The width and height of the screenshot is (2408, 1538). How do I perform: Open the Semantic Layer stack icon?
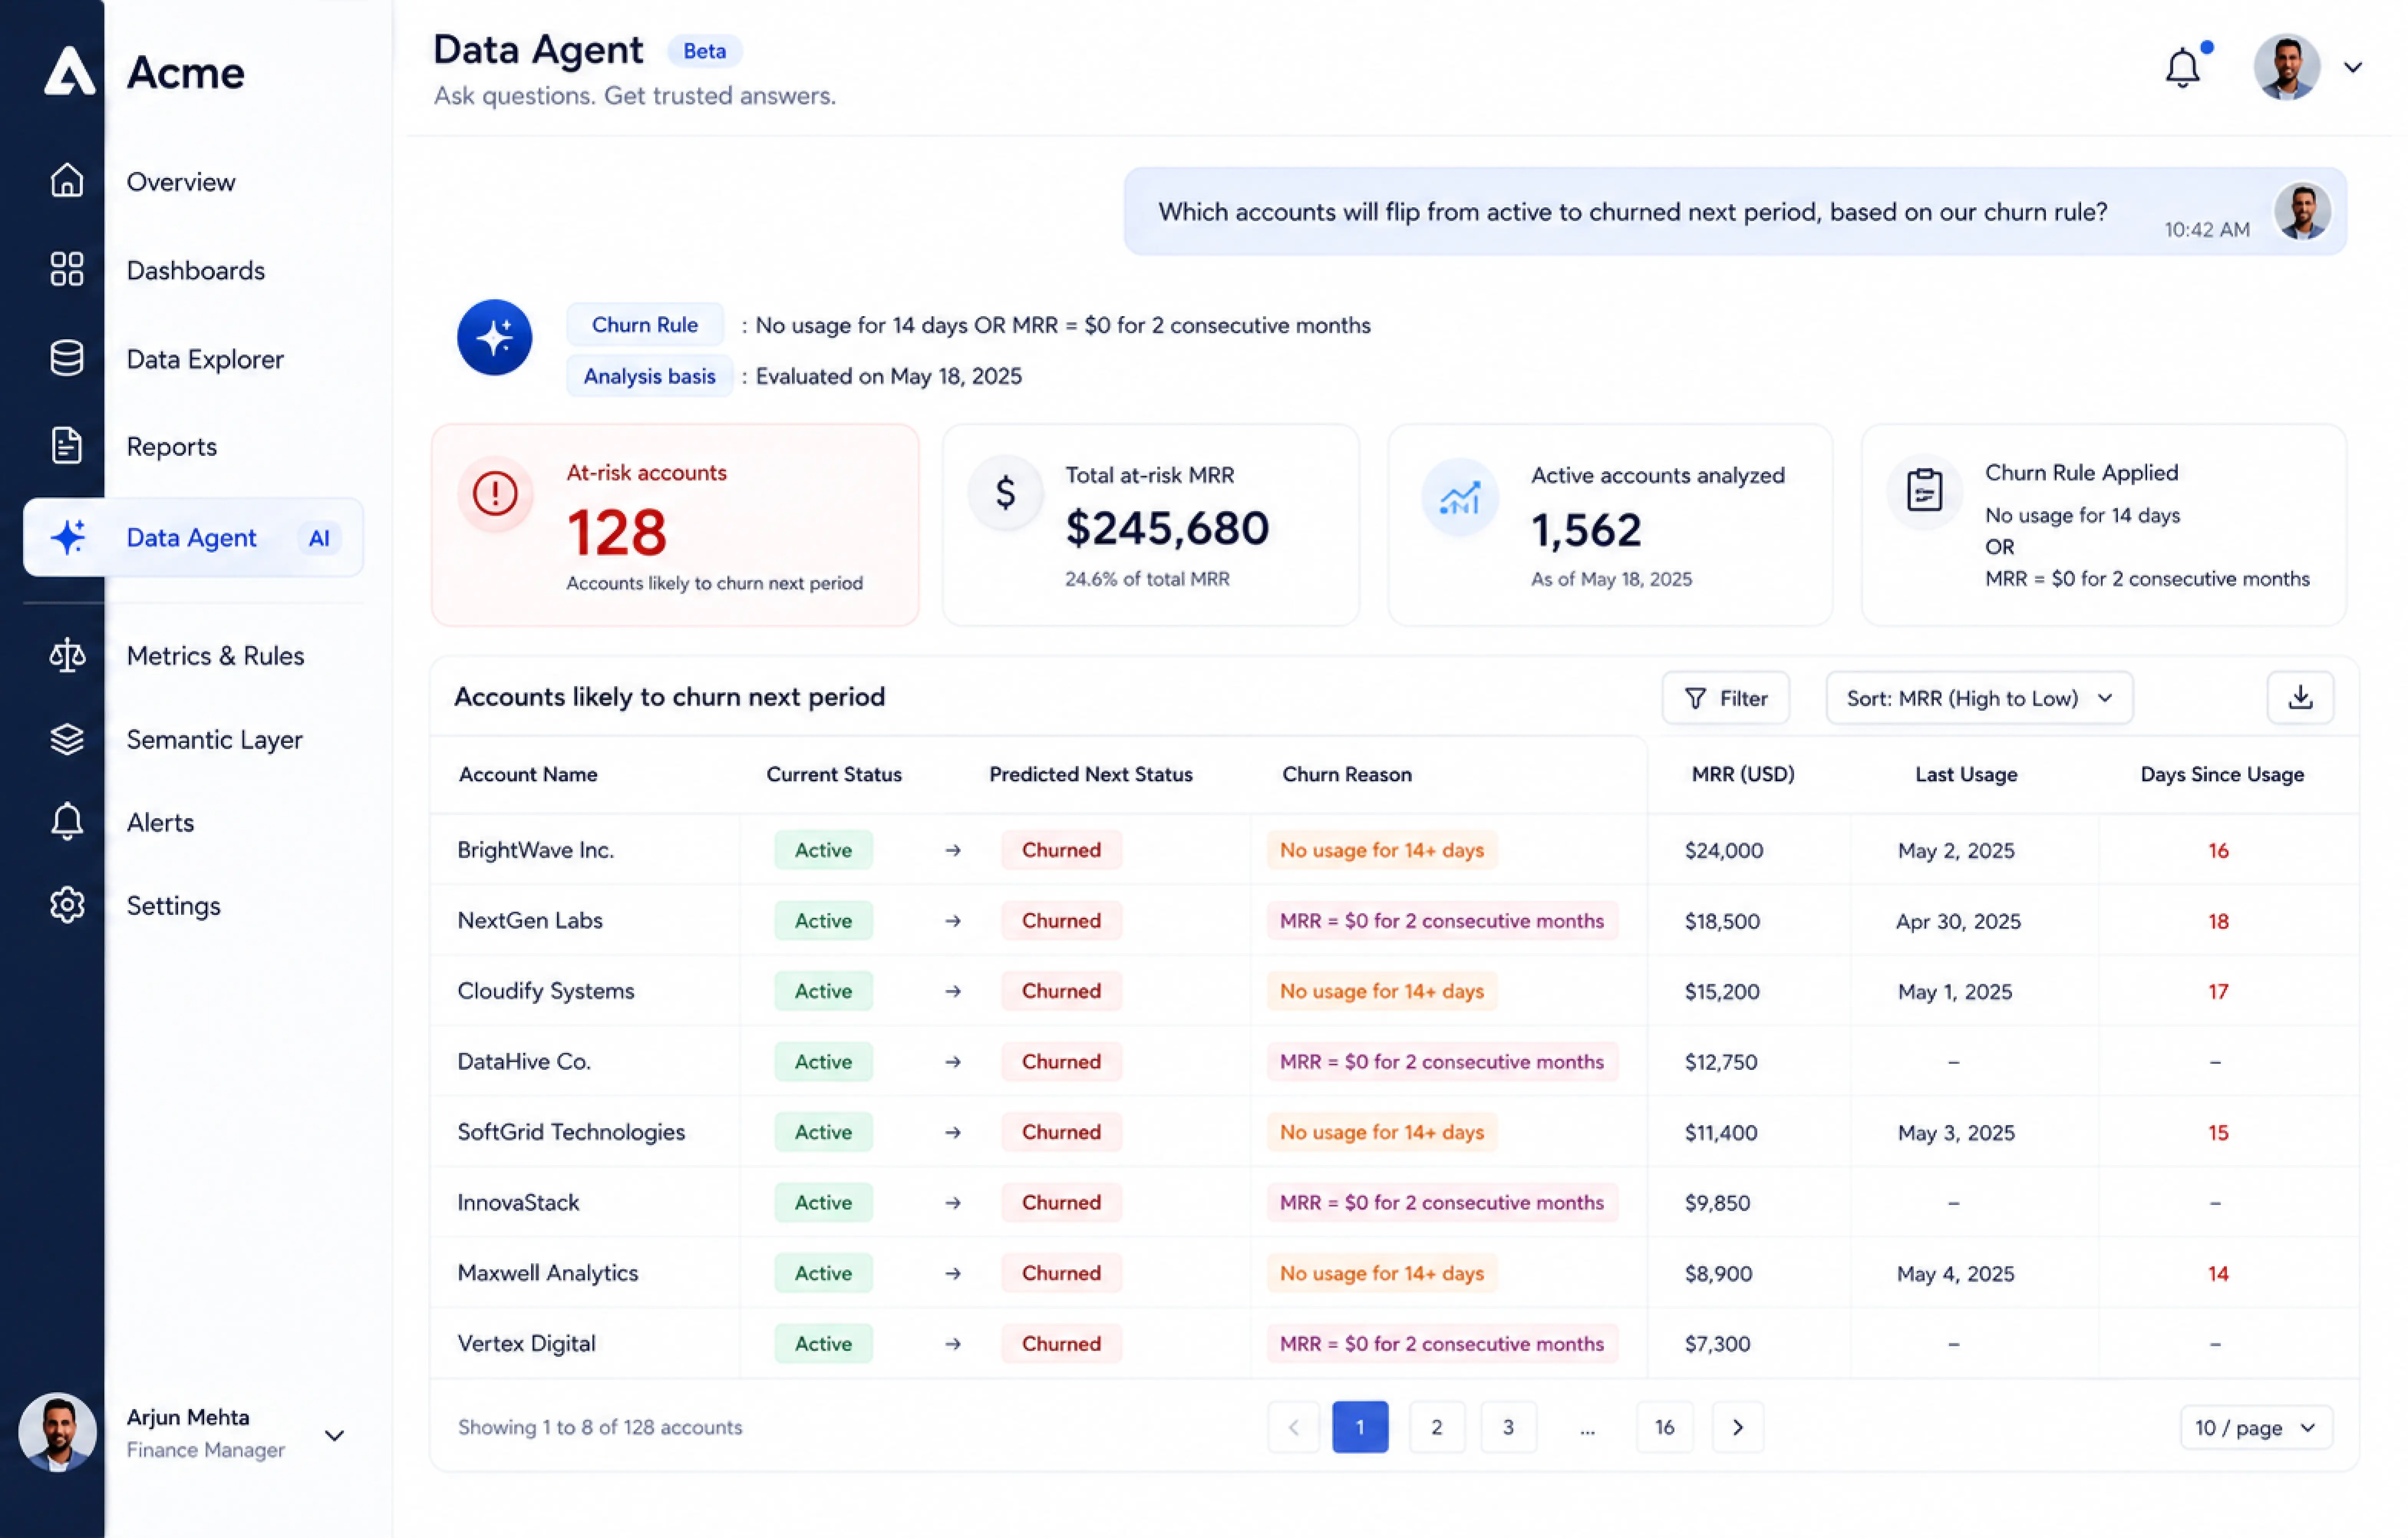[67, 739]
